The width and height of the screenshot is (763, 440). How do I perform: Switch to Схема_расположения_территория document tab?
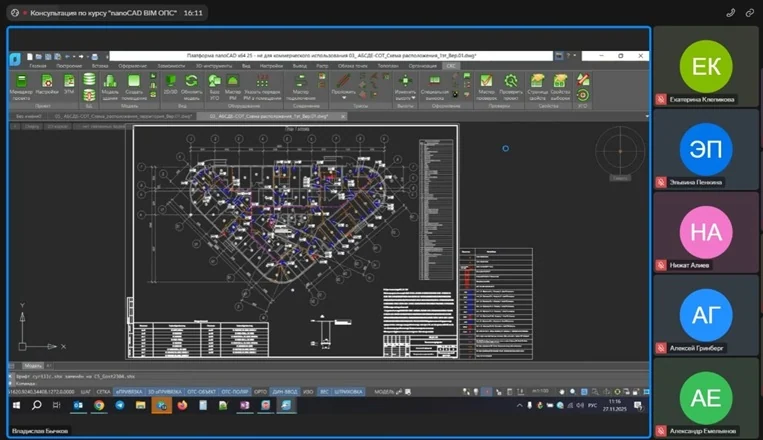(x=123, y=116)
